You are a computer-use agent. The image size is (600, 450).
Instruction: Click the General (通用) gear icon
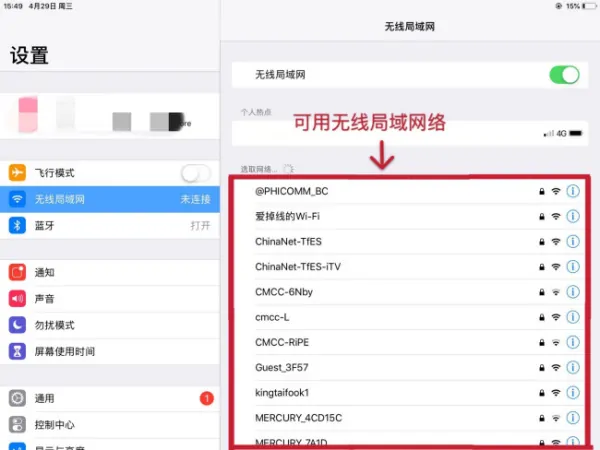point(17,398)
